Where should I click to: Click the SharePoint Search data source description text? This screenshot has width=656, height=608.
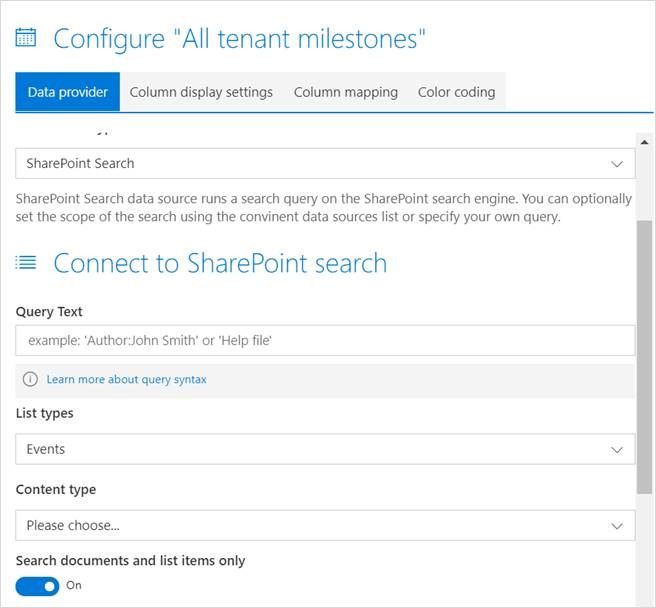323,208
